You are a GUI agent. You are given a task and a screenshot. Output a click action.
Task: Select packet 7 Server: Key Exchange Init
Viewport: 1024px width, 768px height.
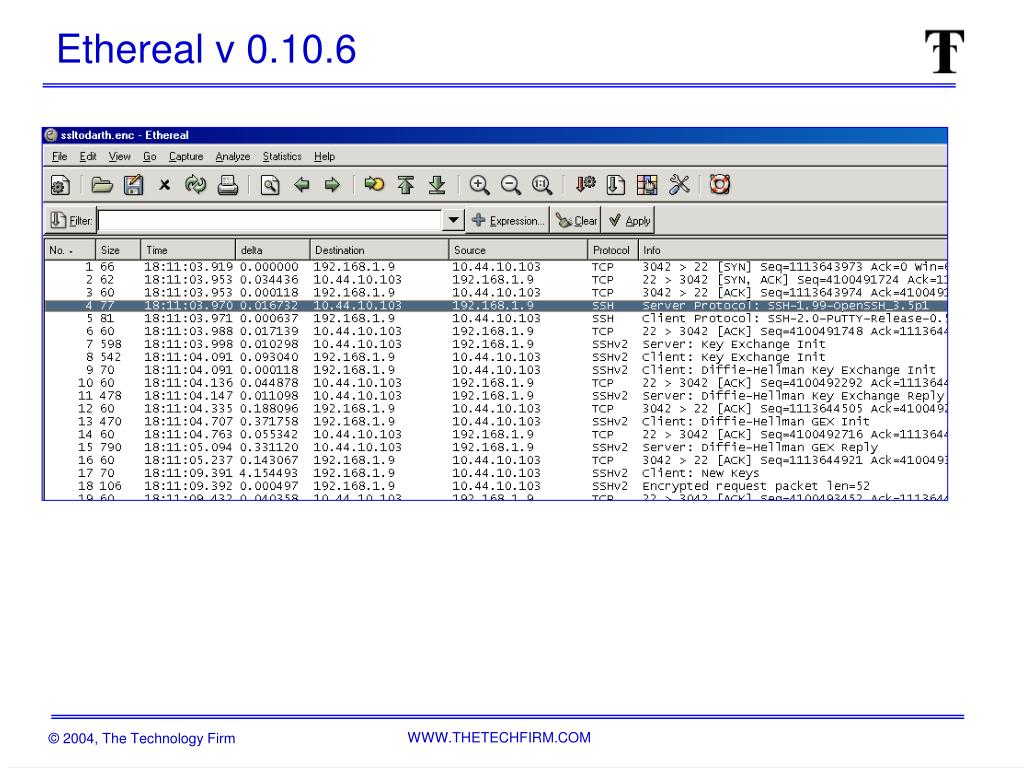(496, 344)
